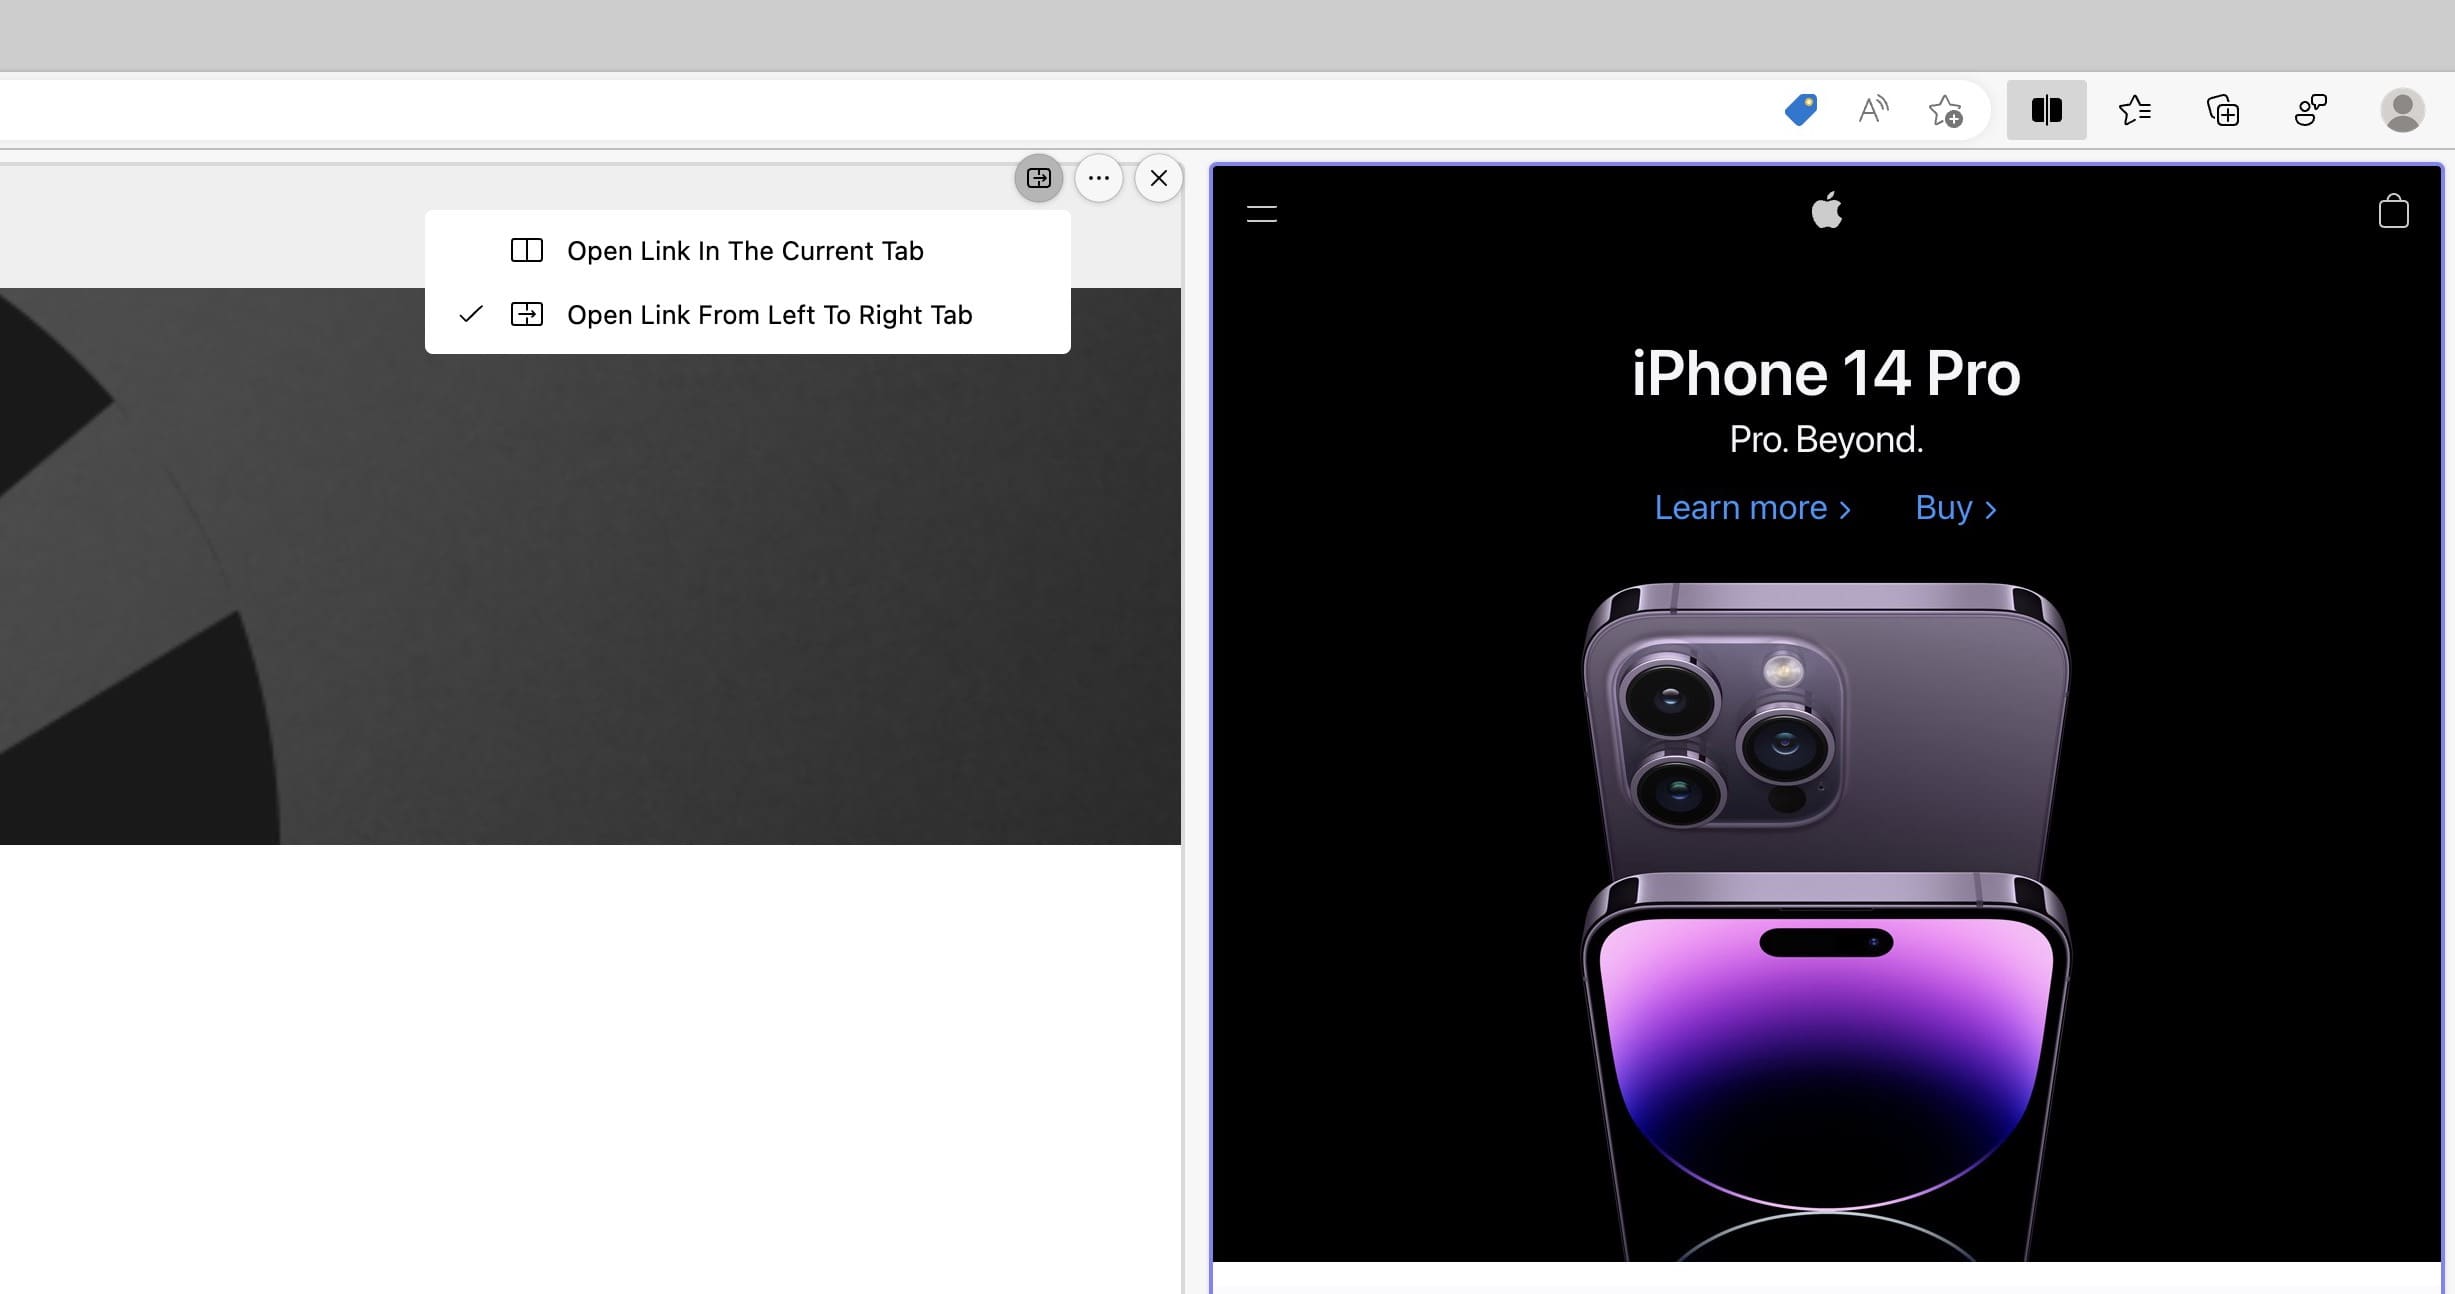This screenshot has width=2455, height=1294.
Task: Click the blue shopping price tag icon
Action: coord(1801,110)
